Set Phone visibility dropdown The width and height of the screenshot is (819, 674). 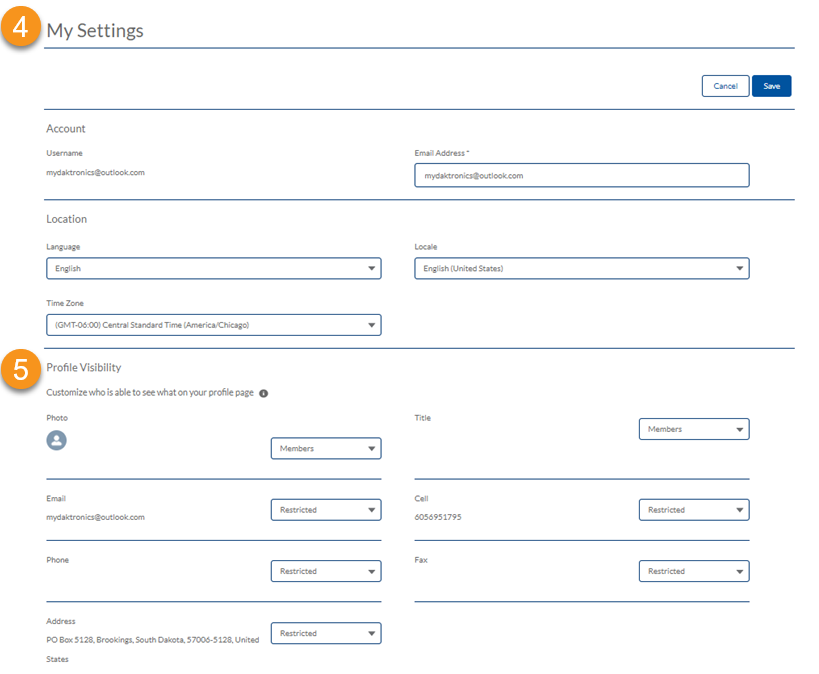coord(325,571)
